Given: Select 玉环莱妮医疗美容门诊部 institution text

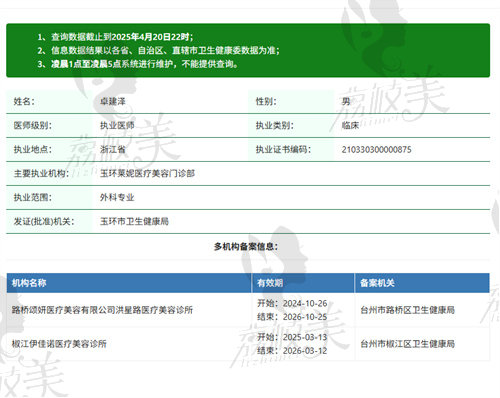Looking at the screenshot, I should 147,173.
